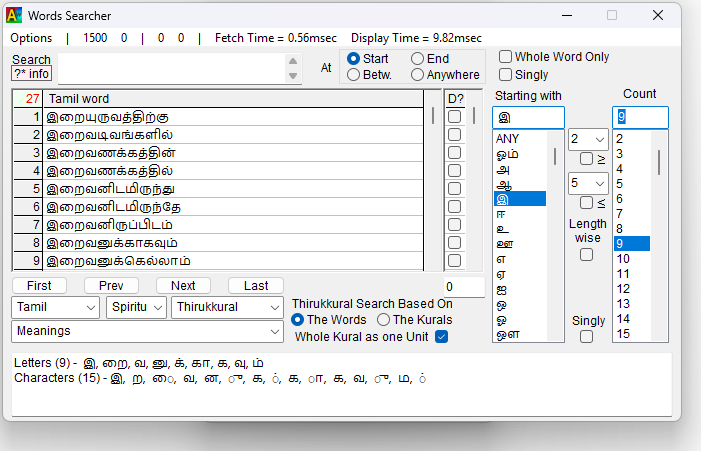Open the Options menu
Viewport: 701px width, 451px height.
tap(31, 38)
